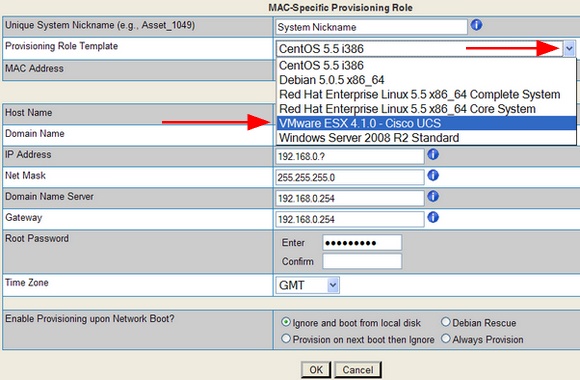This screenshot has width=580, height=380.
Task: Choose Windows Server 2008 R2 Standard
Action: [x=426, y=138]
